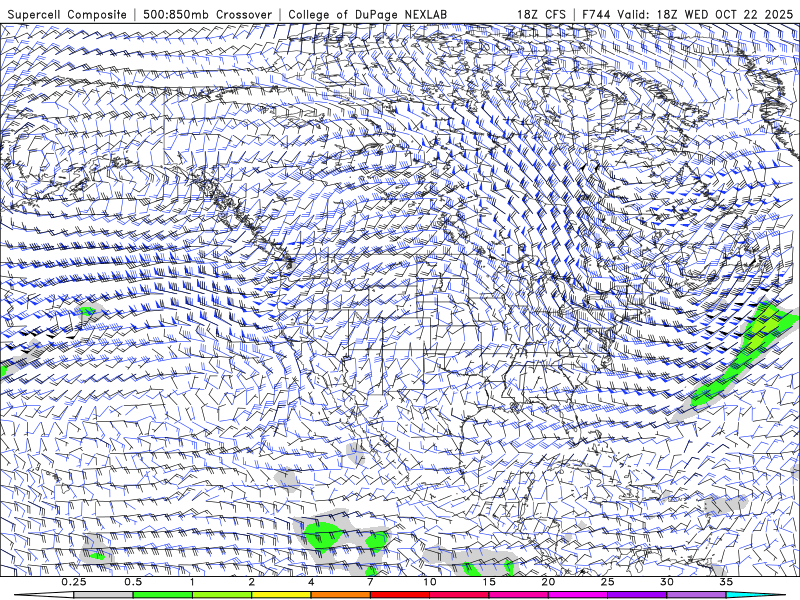
Task: Click the legend value 10
Action: [x=430, y=582]
